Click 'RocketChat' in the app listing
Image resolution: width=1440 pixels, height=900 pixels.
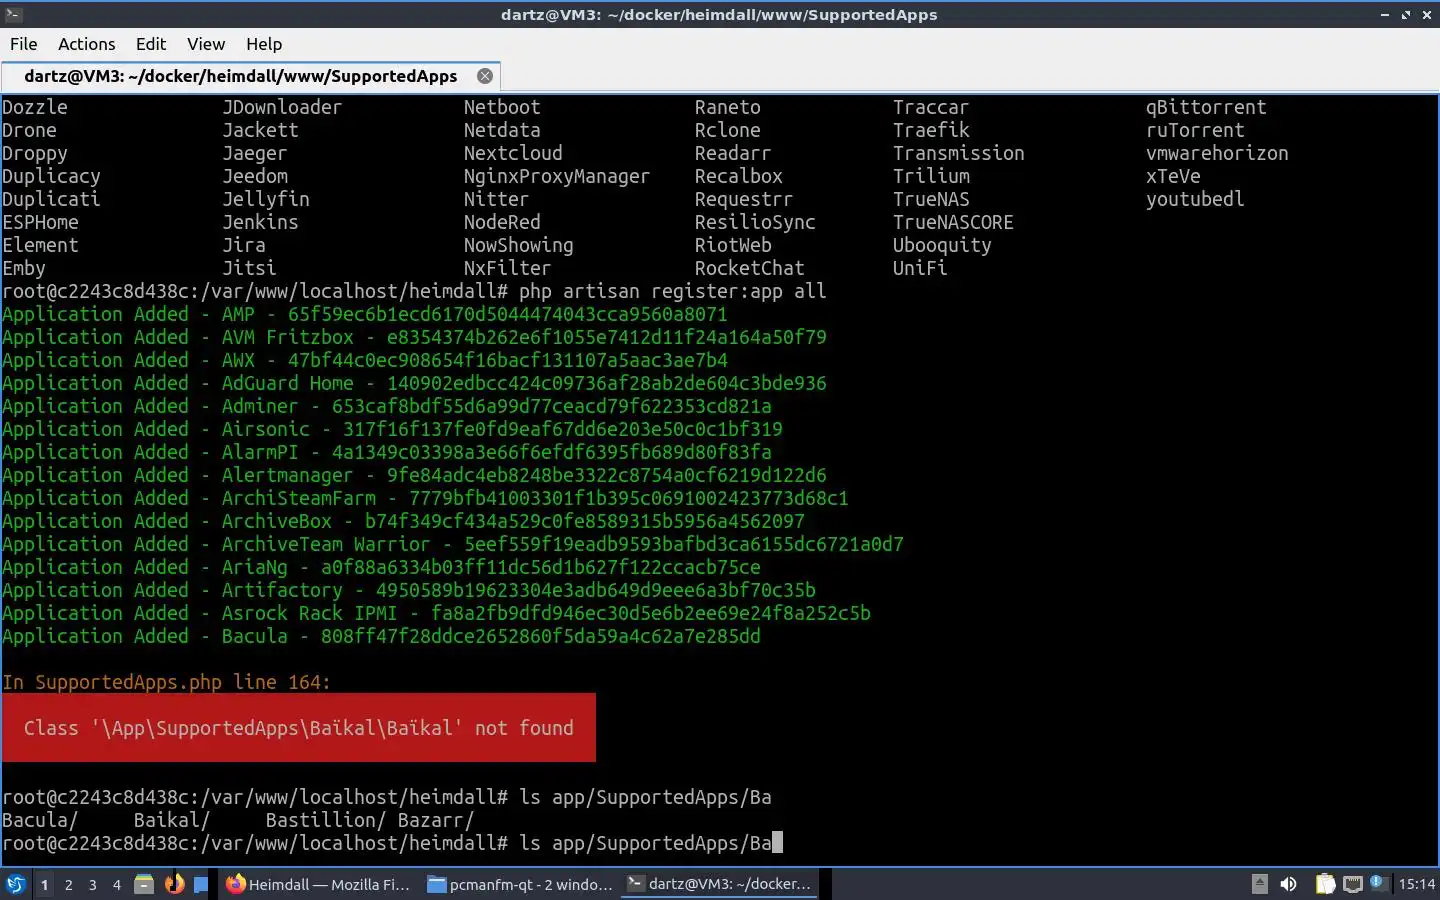[750, 268]
